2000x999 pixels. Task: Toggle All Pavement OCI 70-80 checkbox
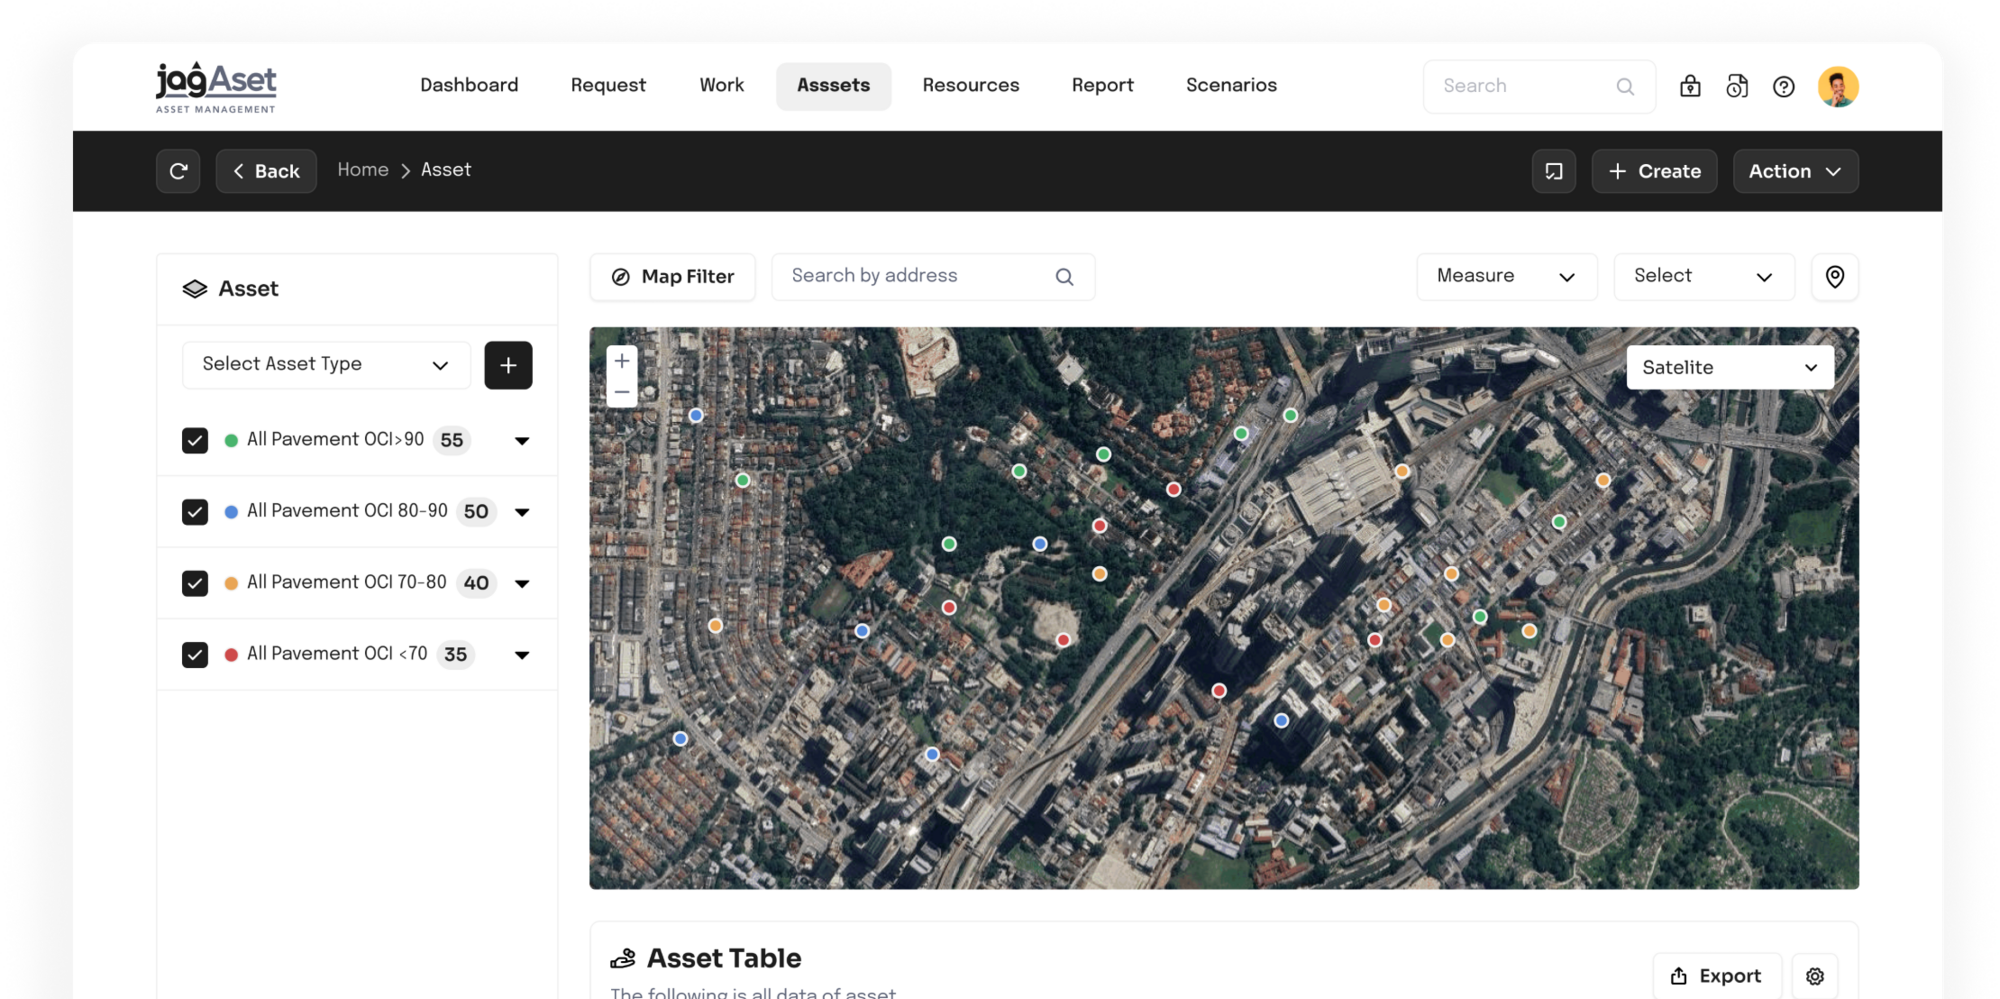[195, 583]
